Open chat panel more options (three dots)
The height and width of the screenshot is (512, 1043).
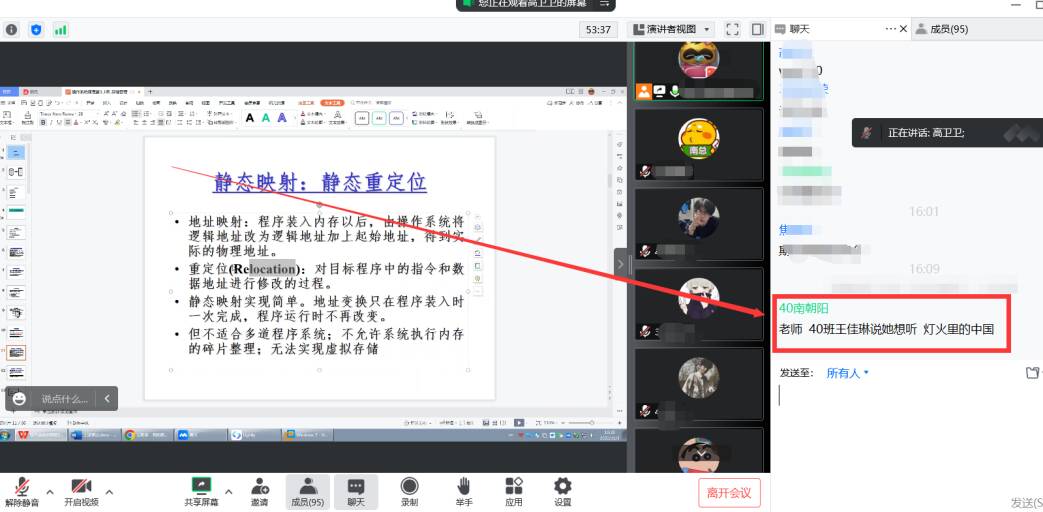pyautogui.click(x=891, y=29)
